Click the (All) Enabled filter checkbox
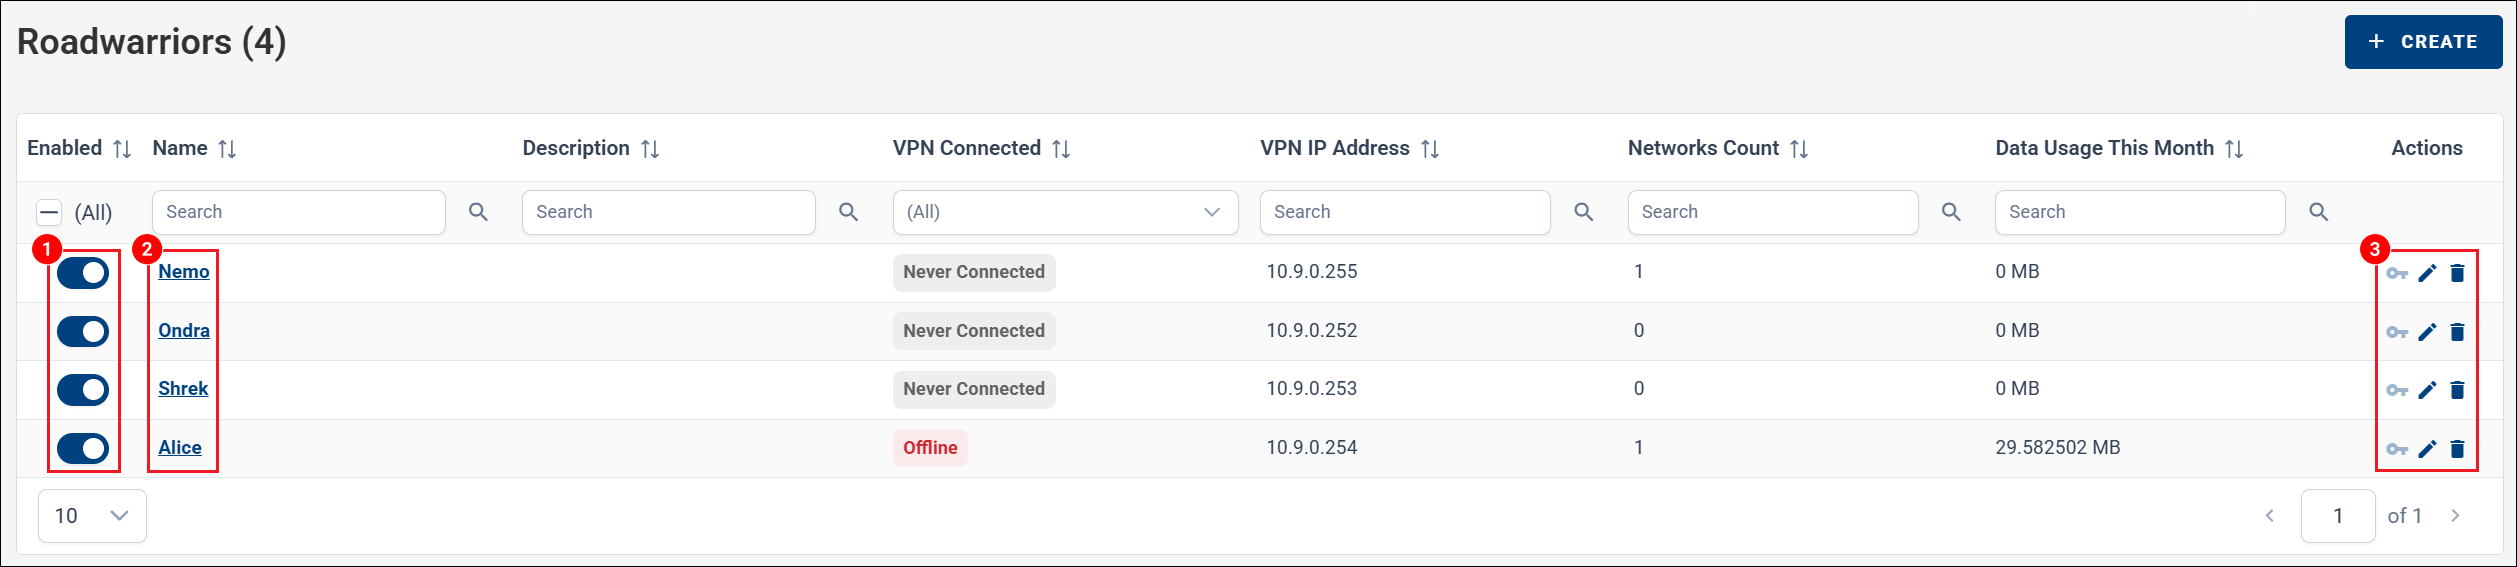2517x567 pixels. click(49, 212)
